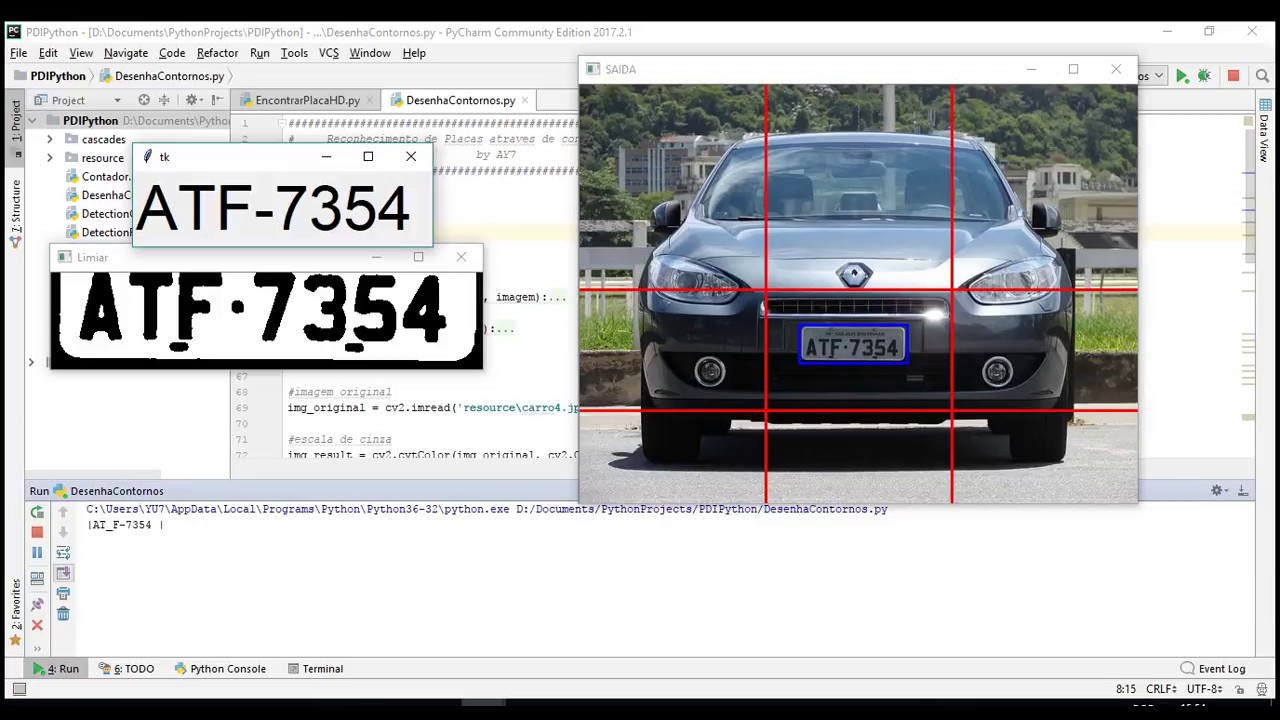Open the Navigate menu
This screenshot has width=1280, height=720.
[x=126, y=53]
